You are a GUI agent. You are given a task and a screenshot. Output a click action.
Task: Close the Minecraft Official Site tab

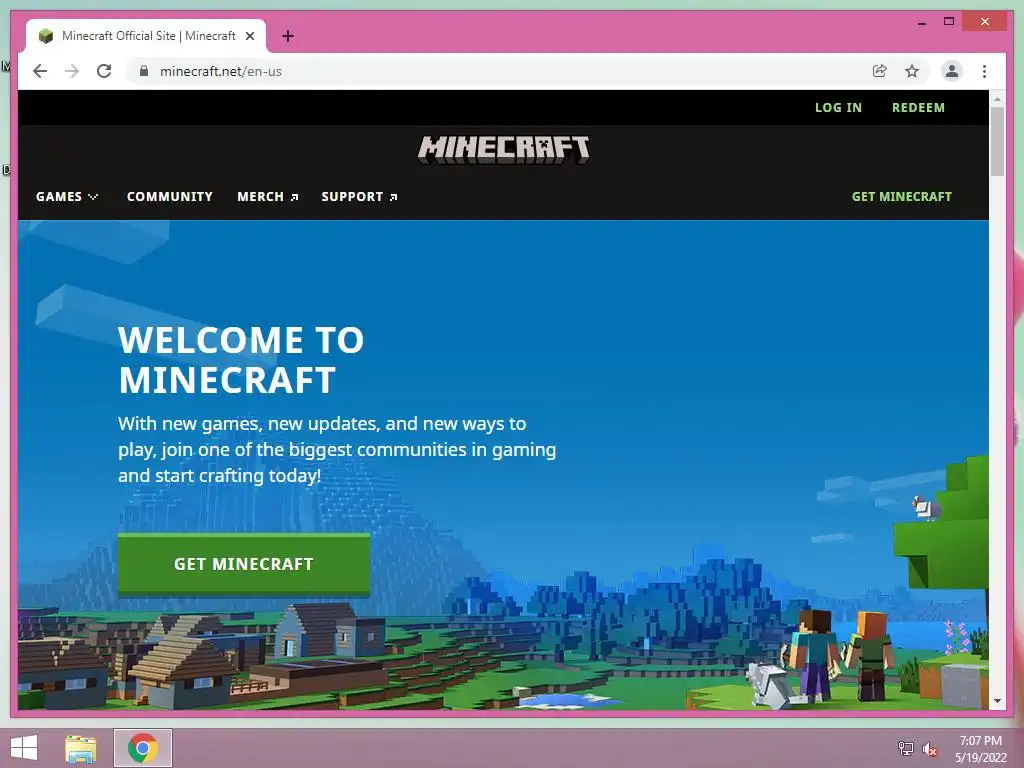249,36
